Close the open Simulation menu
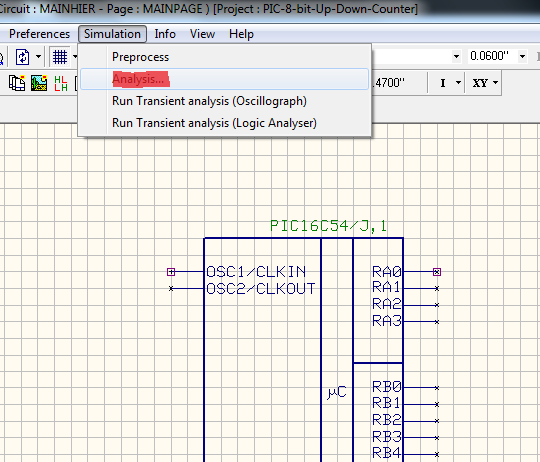540x462 pixels. point(112,34)
